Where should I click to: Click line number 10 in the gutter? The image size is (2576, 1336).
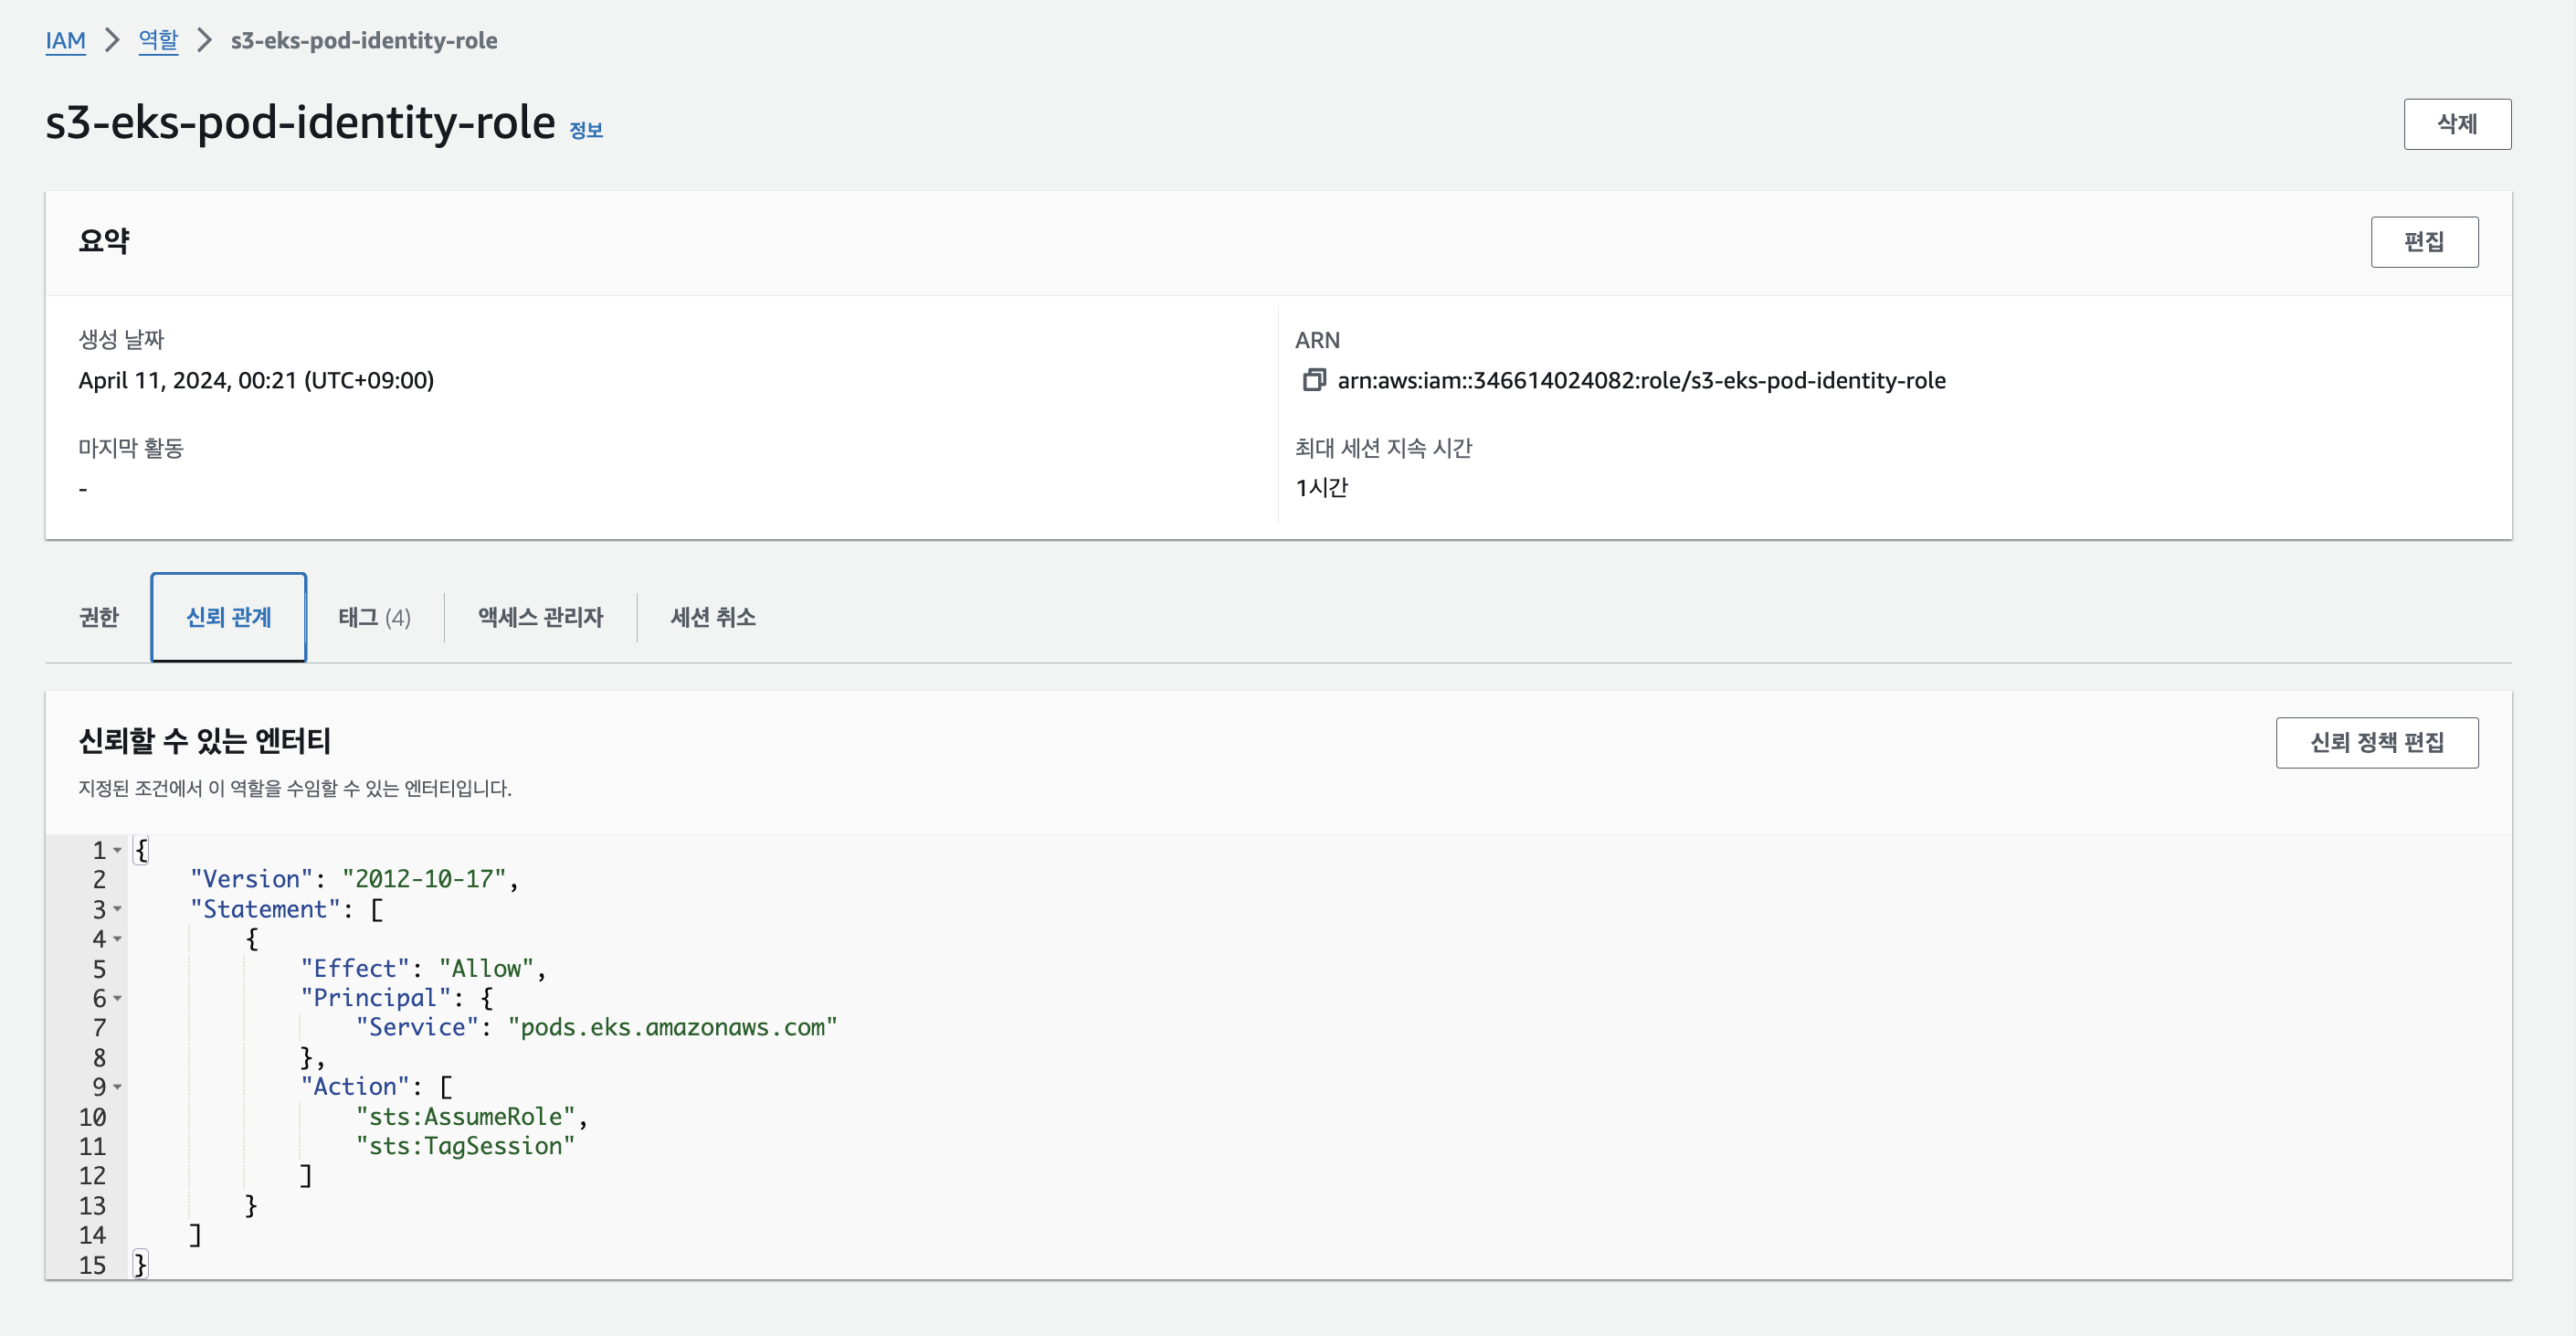pos(92,1117)
